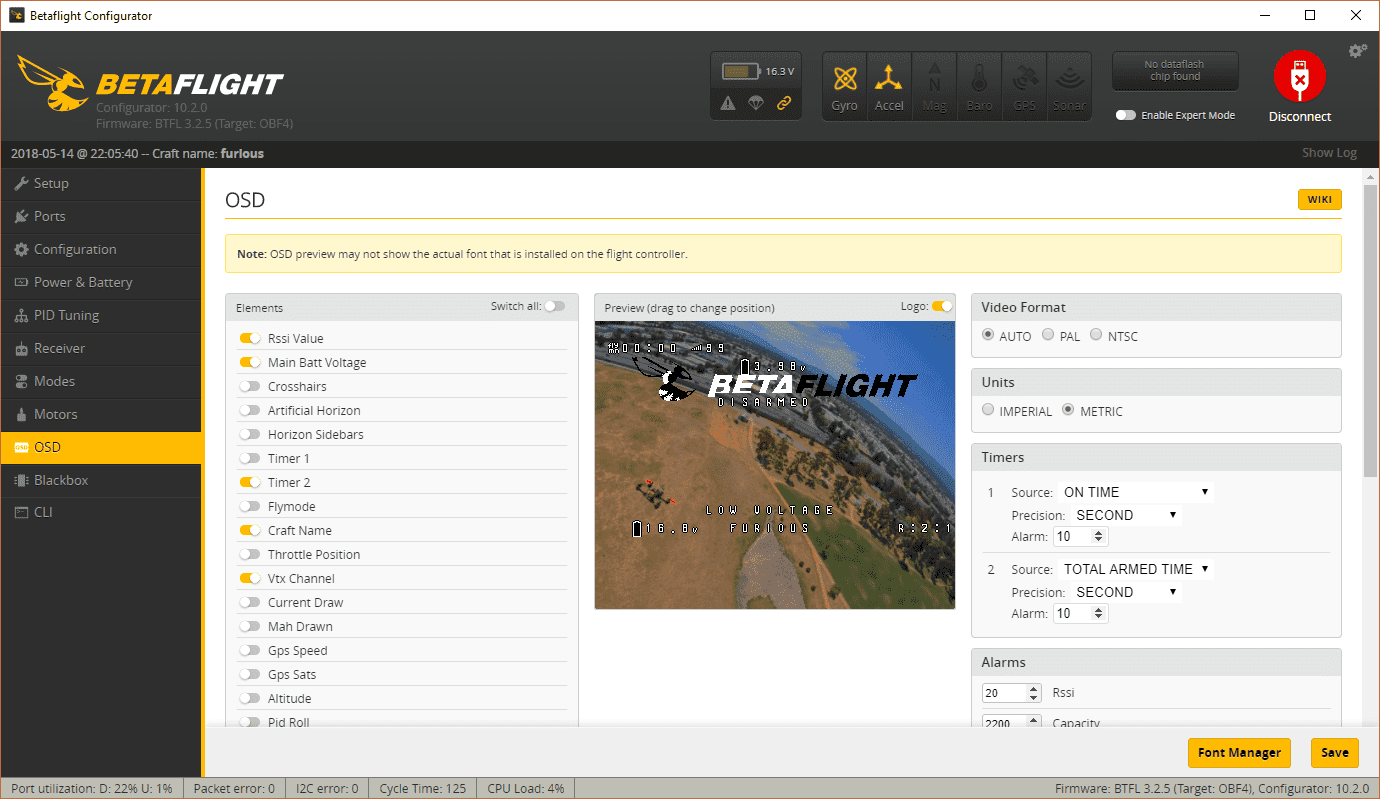Select NTSC video format
The width and height of the screenshot is (1380, 799).
(1096, 335)
